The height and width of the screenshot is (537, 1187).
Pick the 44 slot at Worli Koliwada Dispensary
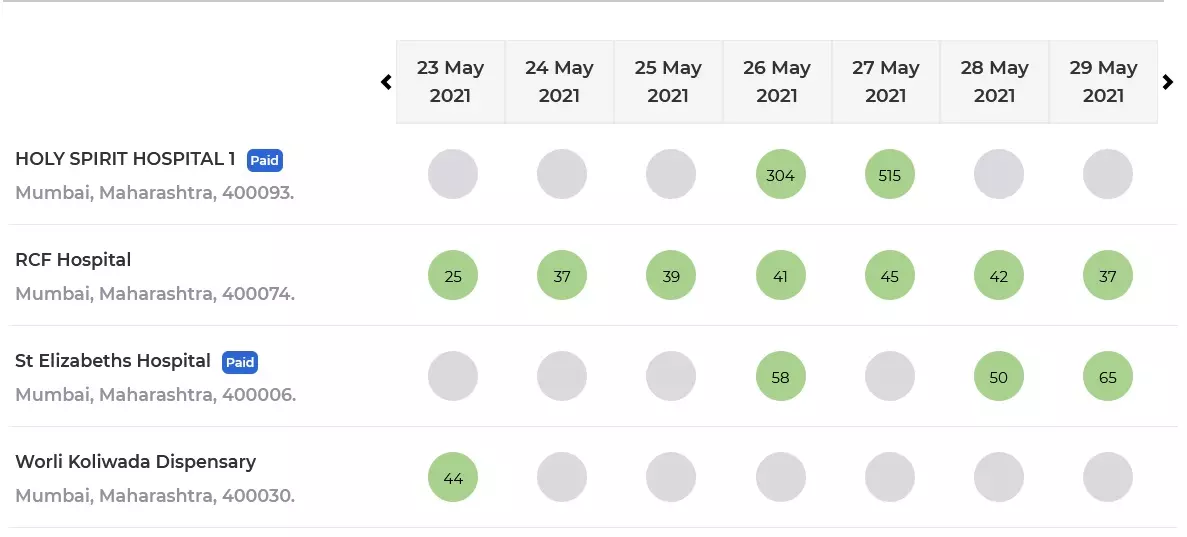(453, 477)
